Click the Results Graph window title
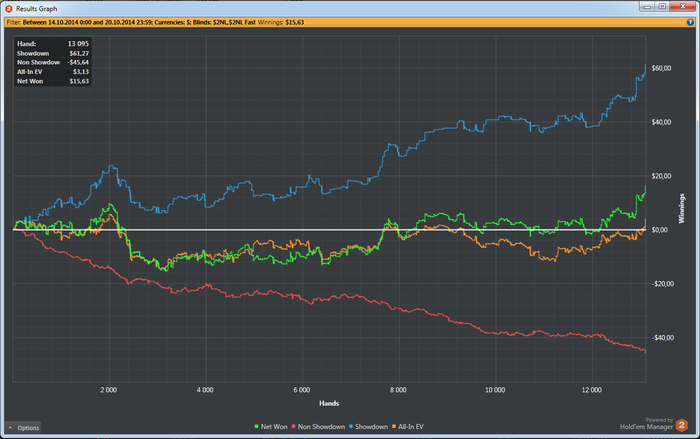Viewport: 700px width, 439px height. click(37, 8)
